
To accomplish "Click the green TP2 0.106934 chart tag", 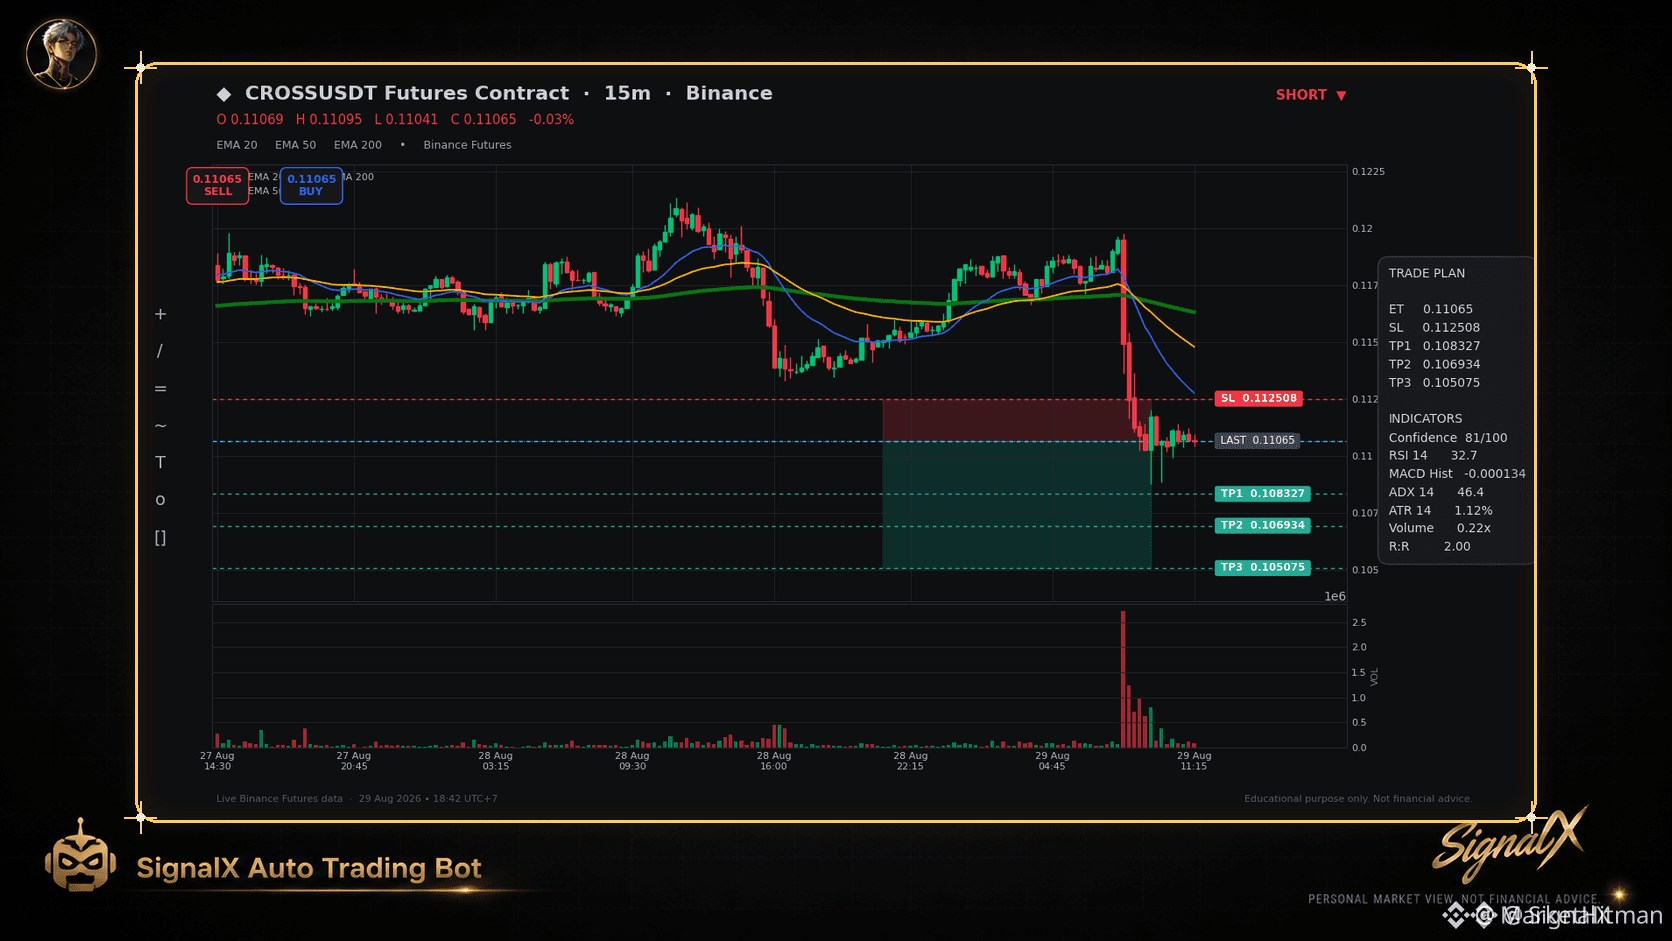I will pyautogui.click(x=1262, y=525).
